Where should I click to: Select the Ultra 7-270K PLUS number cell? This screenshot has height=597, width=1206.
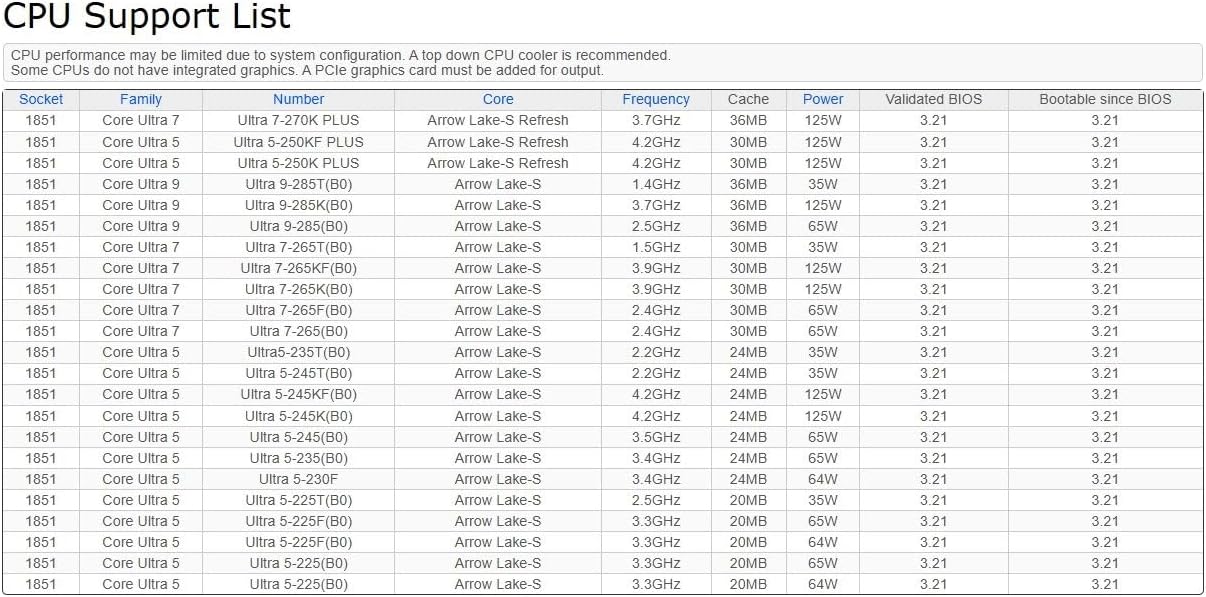[299, 120]
